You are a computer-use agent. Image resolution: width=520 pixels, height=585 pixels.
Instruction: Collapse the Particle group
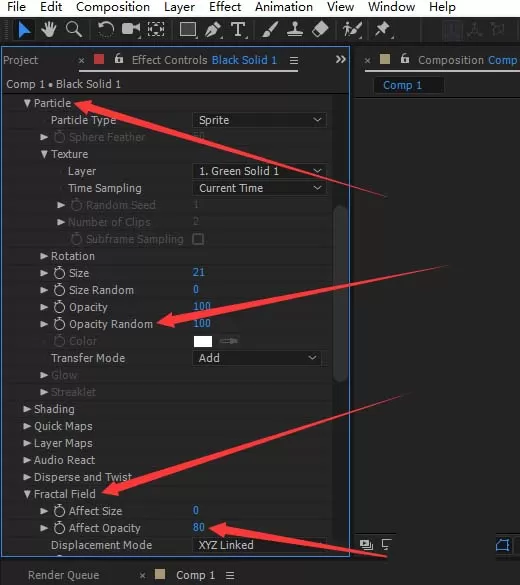coord(27,103)
